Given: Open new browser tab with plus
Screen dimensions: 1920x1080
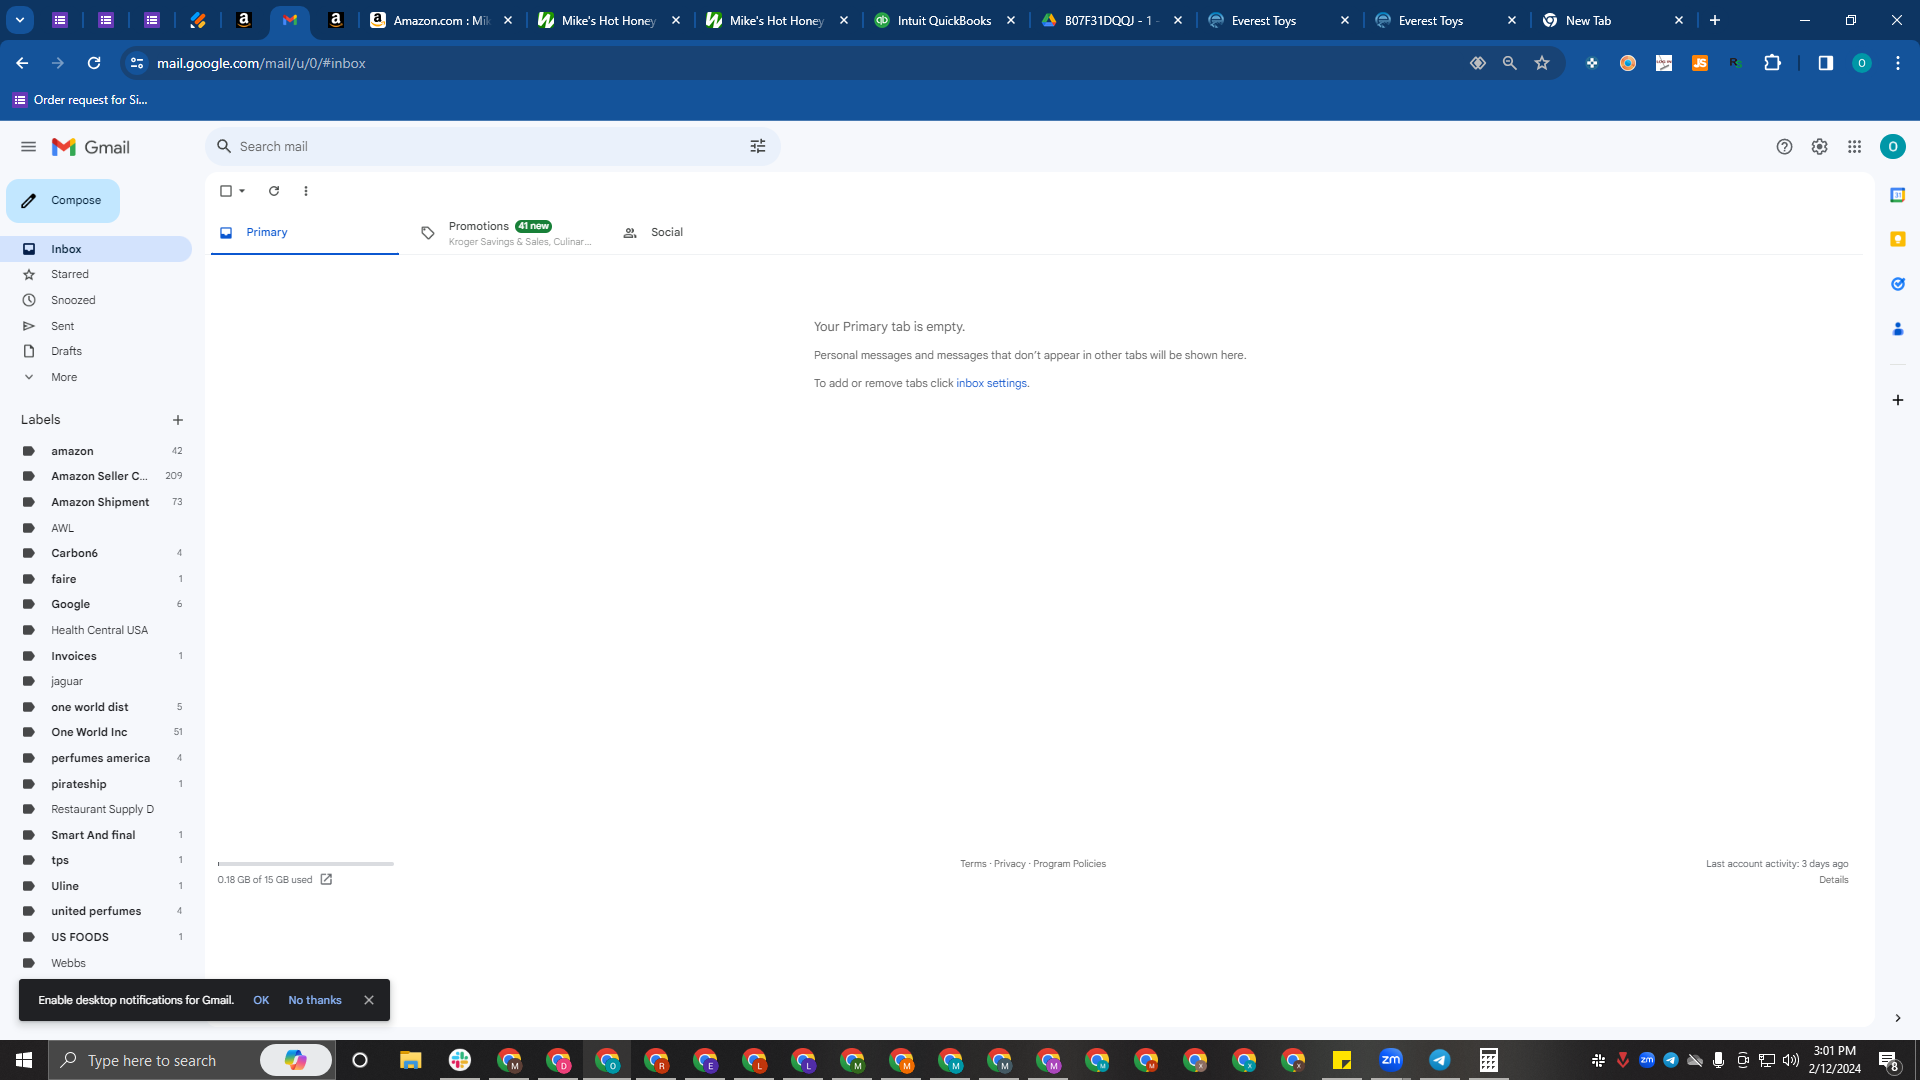Looking at the screenshot, I should tap(1715, 20).
